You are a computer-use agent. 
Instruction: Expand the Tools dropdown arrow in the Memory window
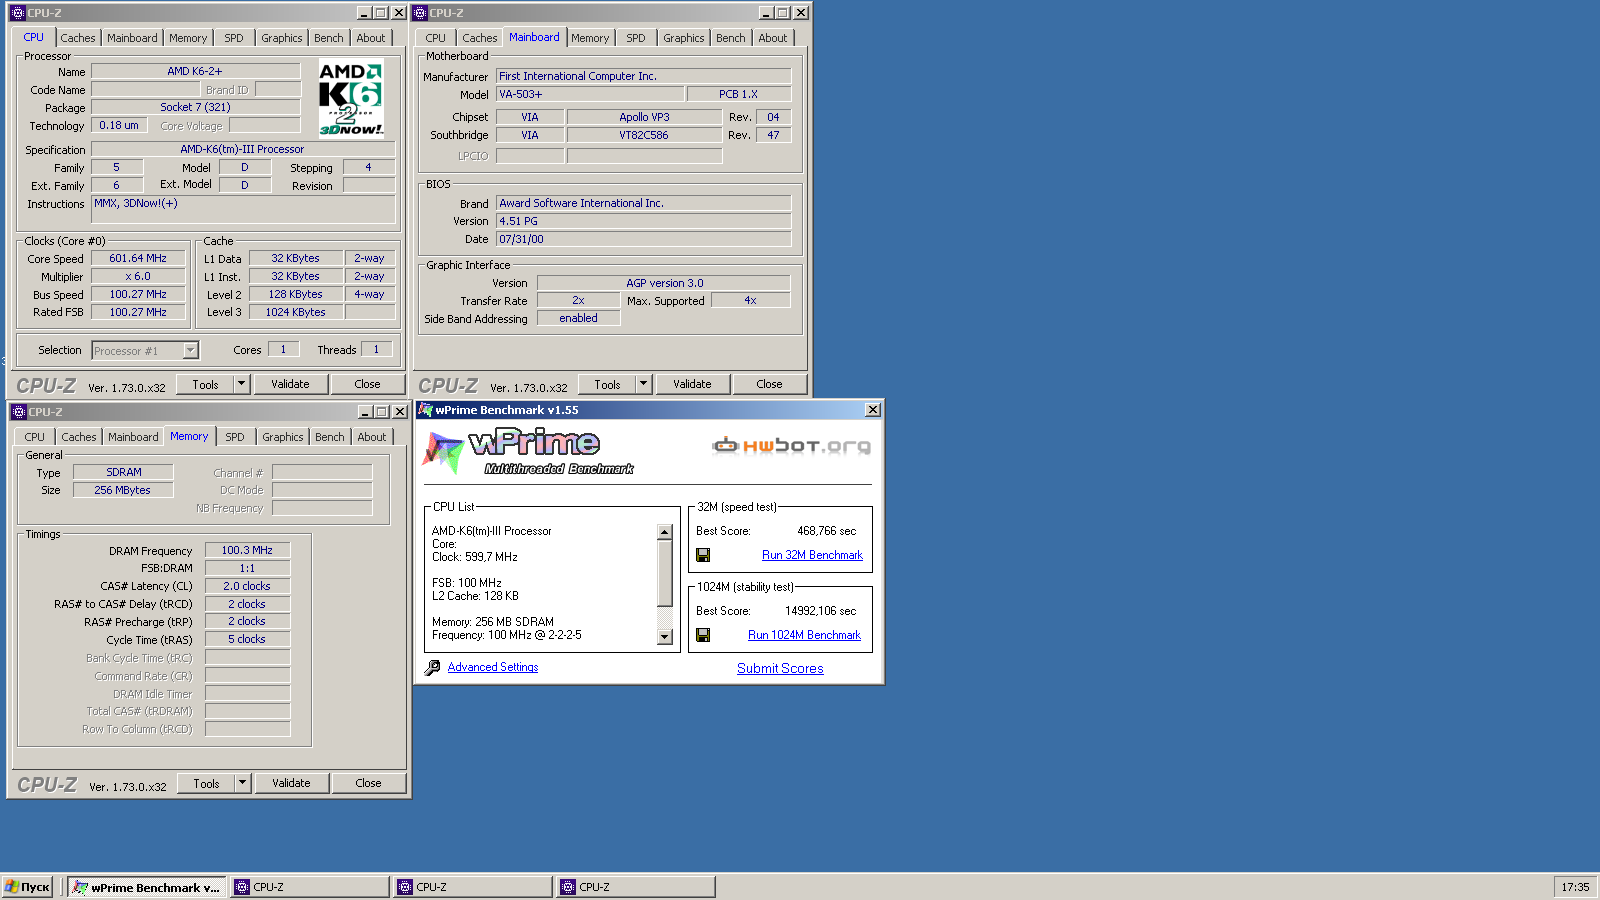(242, 783)
